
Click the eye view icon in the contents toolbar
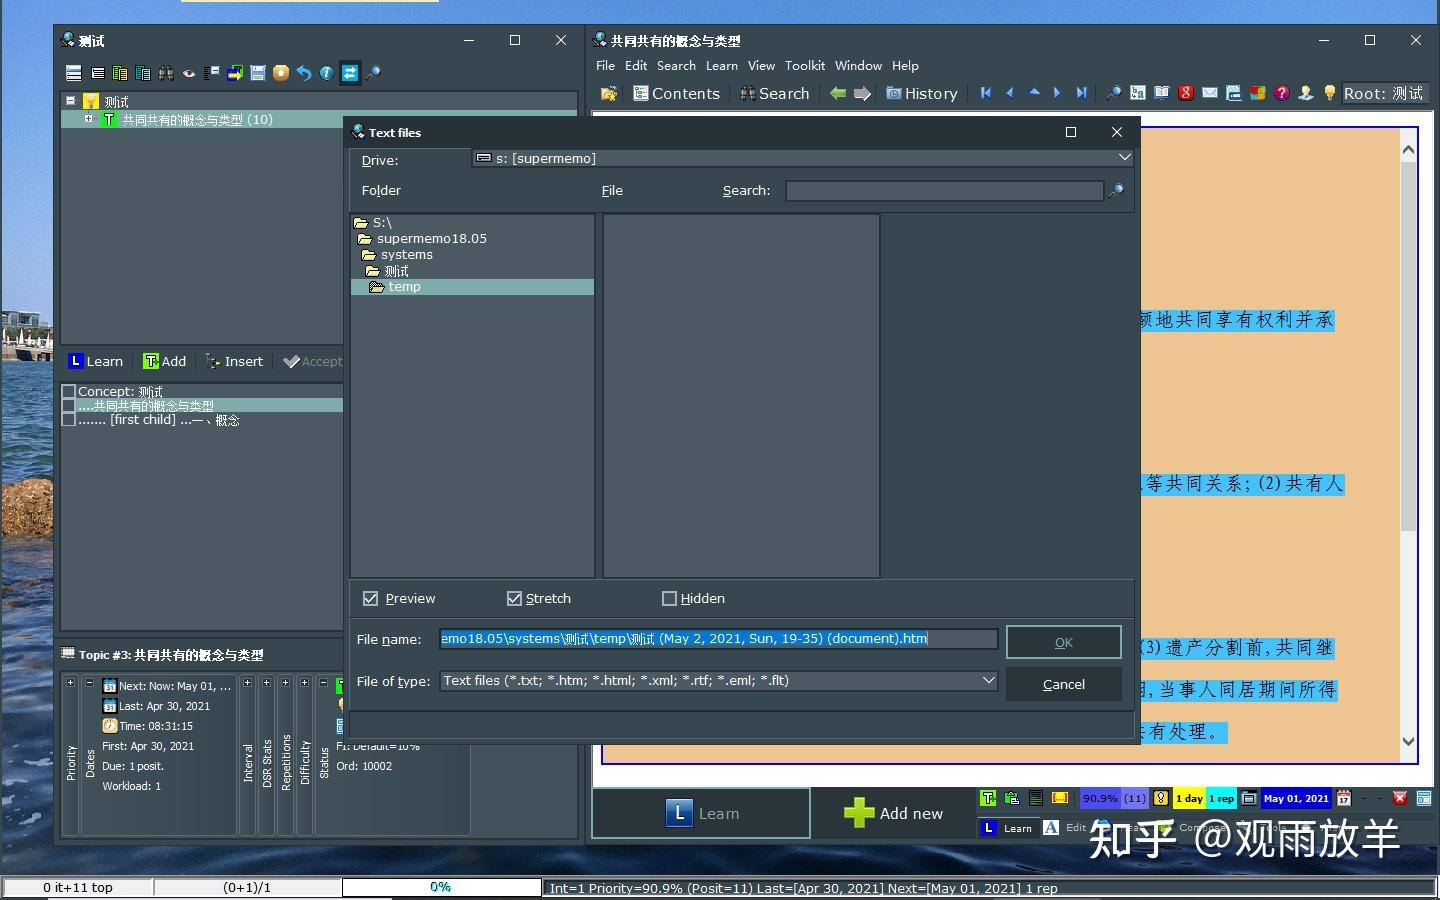[x=188, y=73]
